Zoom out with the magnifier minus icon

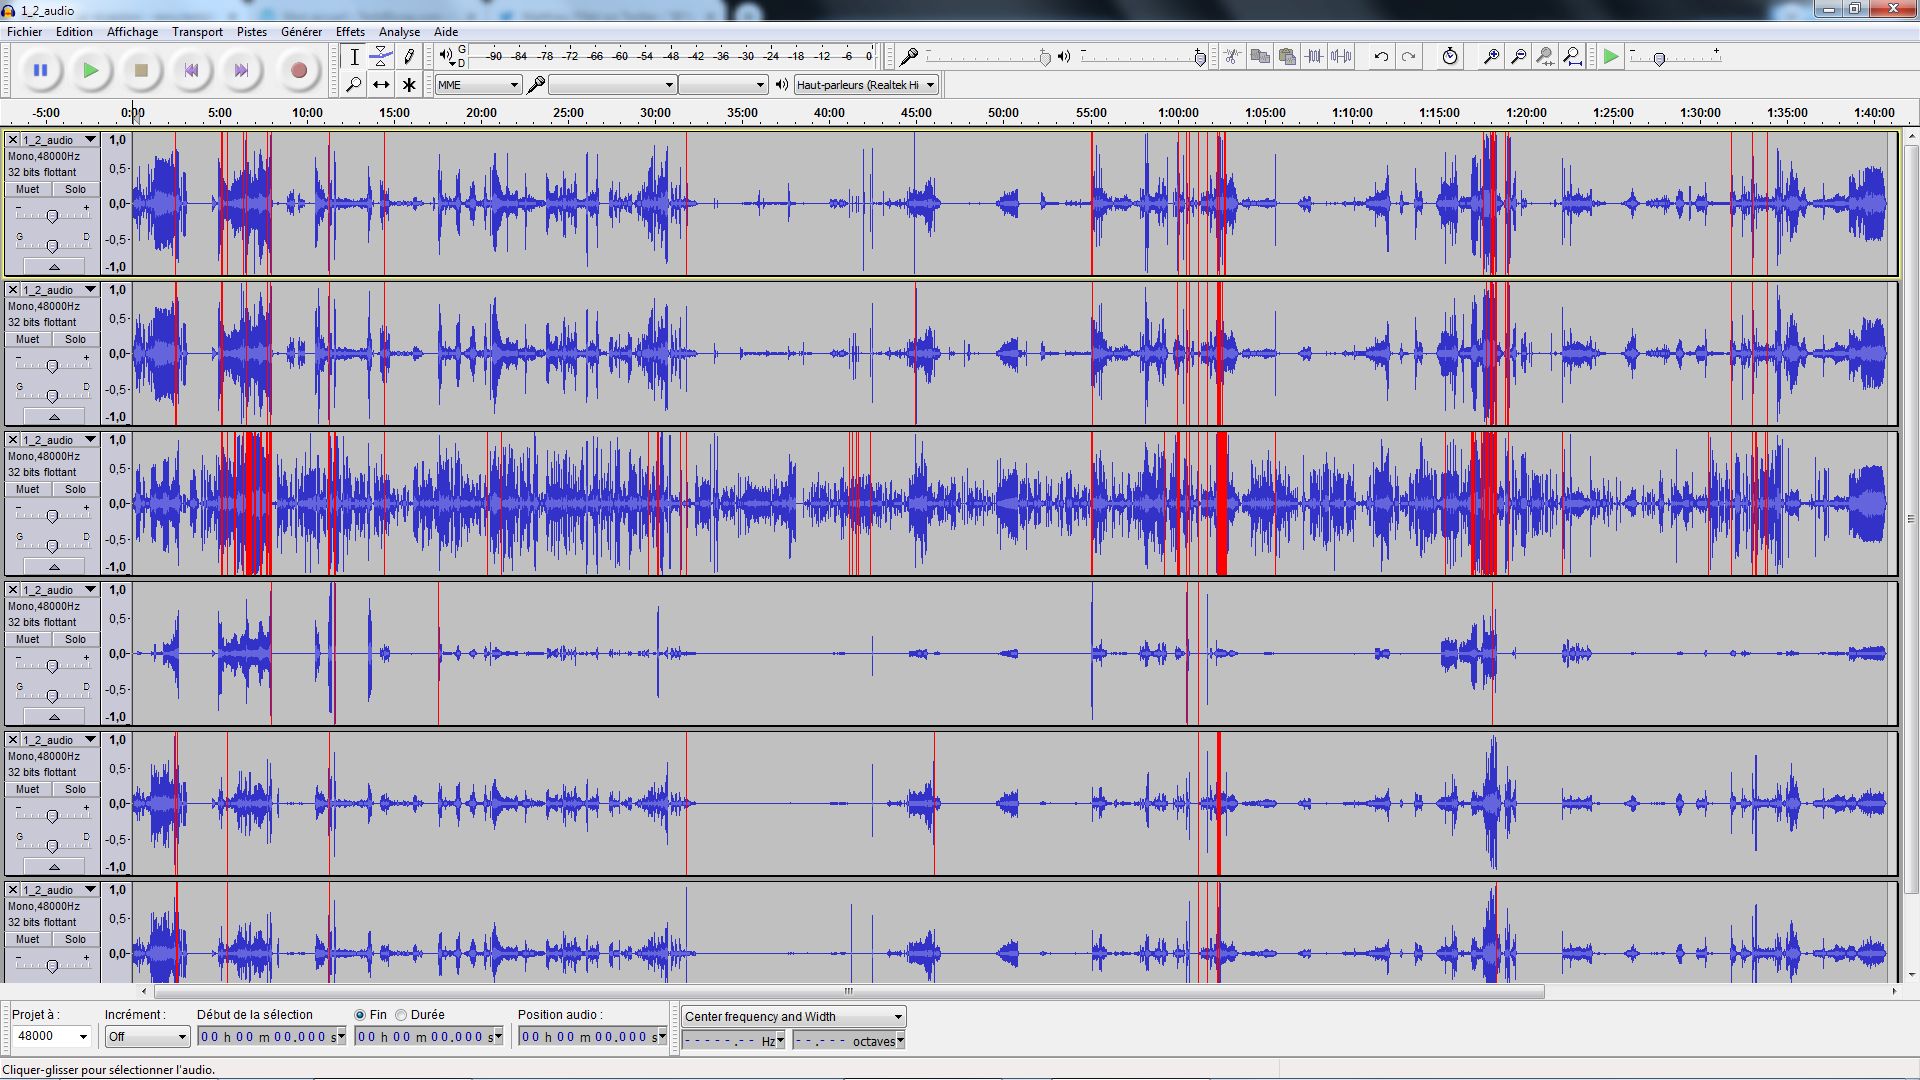pos(1518,57)
